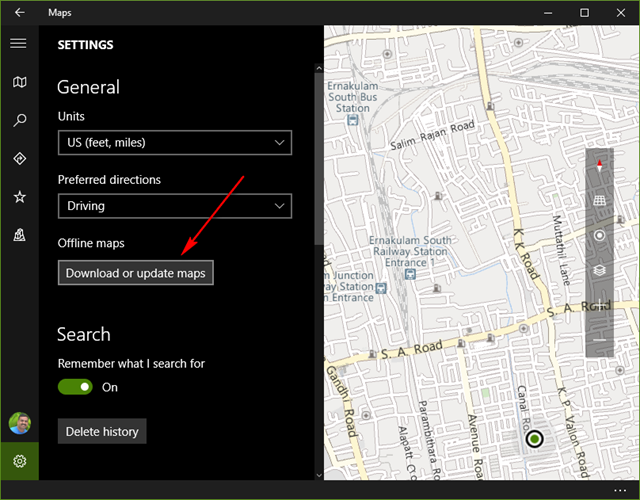Open the Preferred directions dropdown
The width and height of the screenshot is (640, 500).
coord(175,206)
